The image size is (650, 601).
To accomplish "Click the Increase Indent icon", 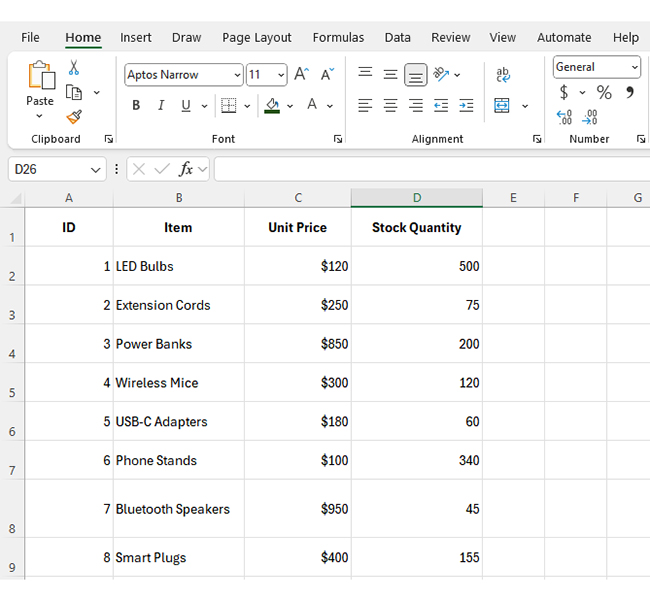I will [x=466, y=106].
